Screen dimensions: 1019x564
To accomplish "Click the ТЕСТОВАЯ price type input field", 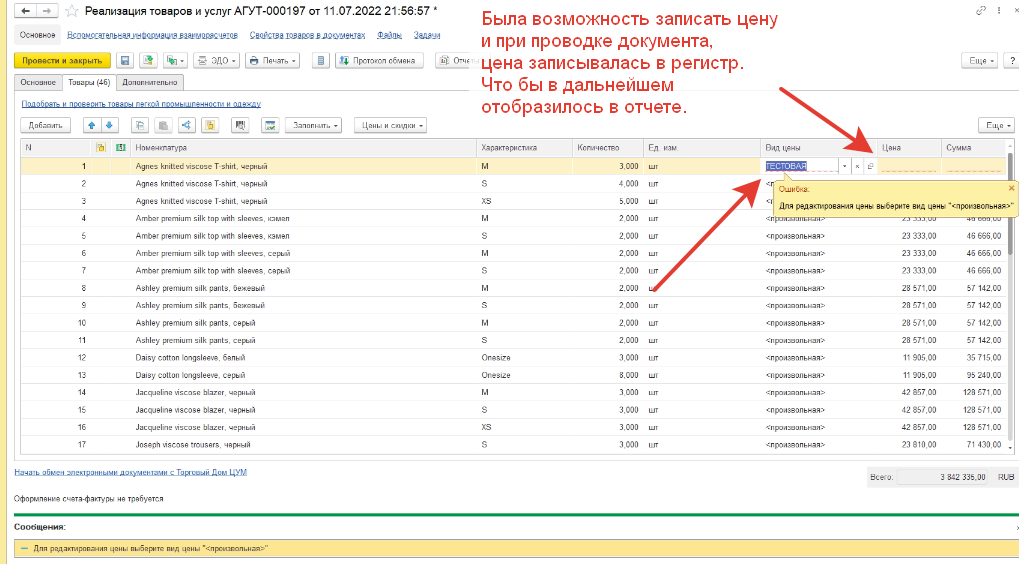I will click(x=800, y=166).
